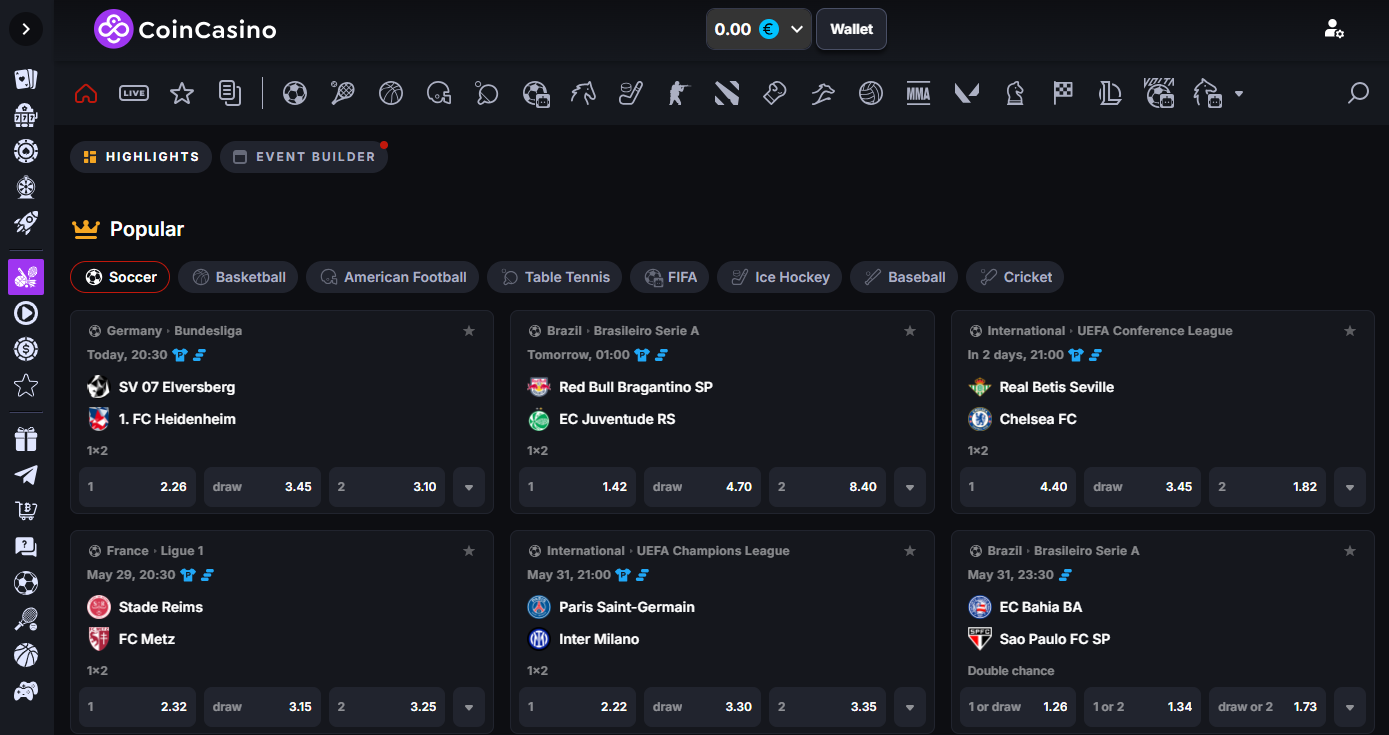Expand more markets for Red Bull Bragantino match
The image size is (1389, 735).
click(x=909, y=487)
